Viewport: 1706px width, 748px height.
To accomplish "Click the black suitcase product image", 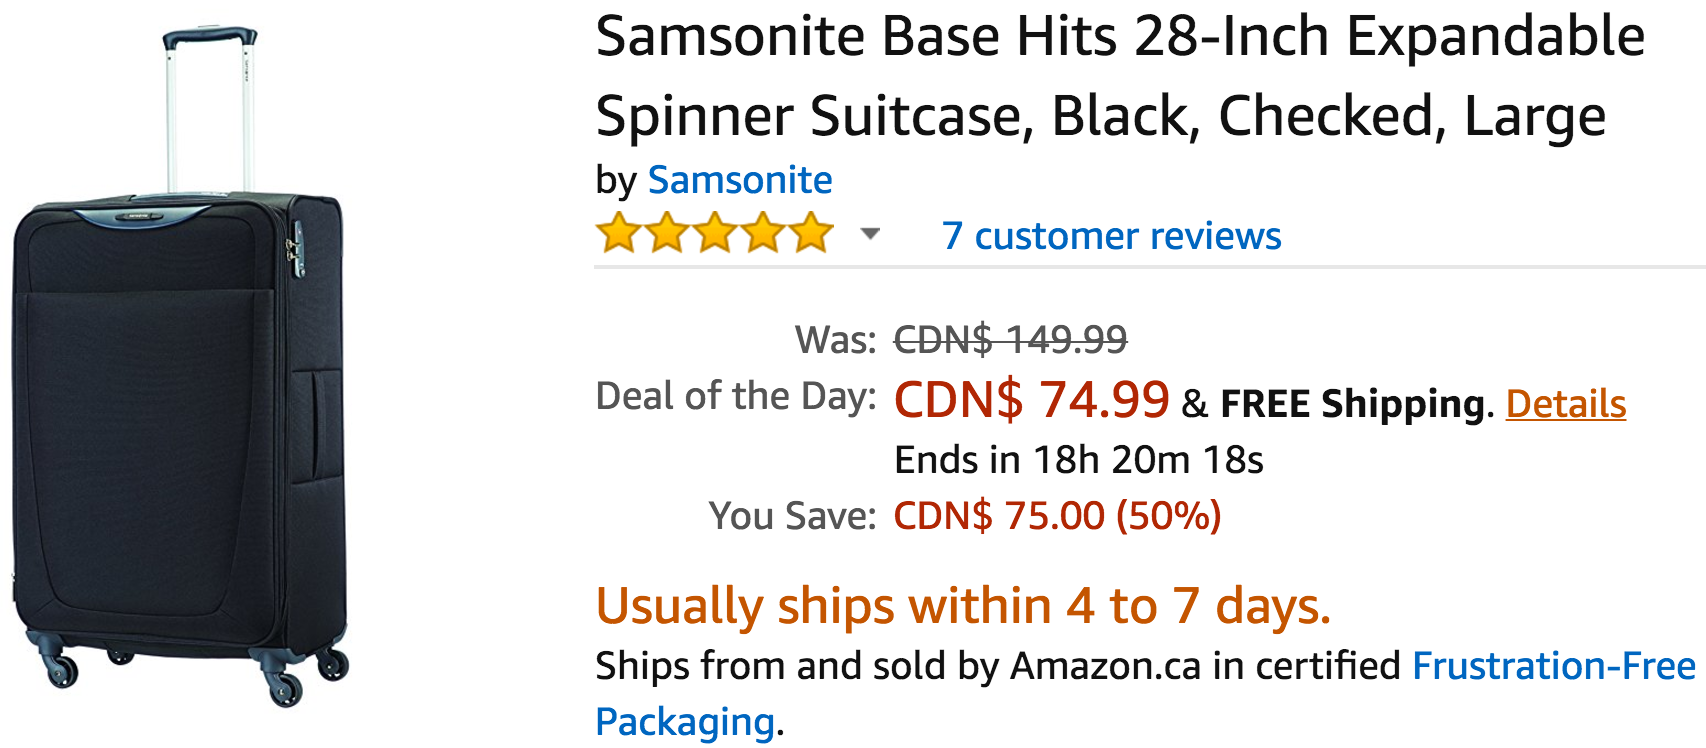I will [180, 366].
